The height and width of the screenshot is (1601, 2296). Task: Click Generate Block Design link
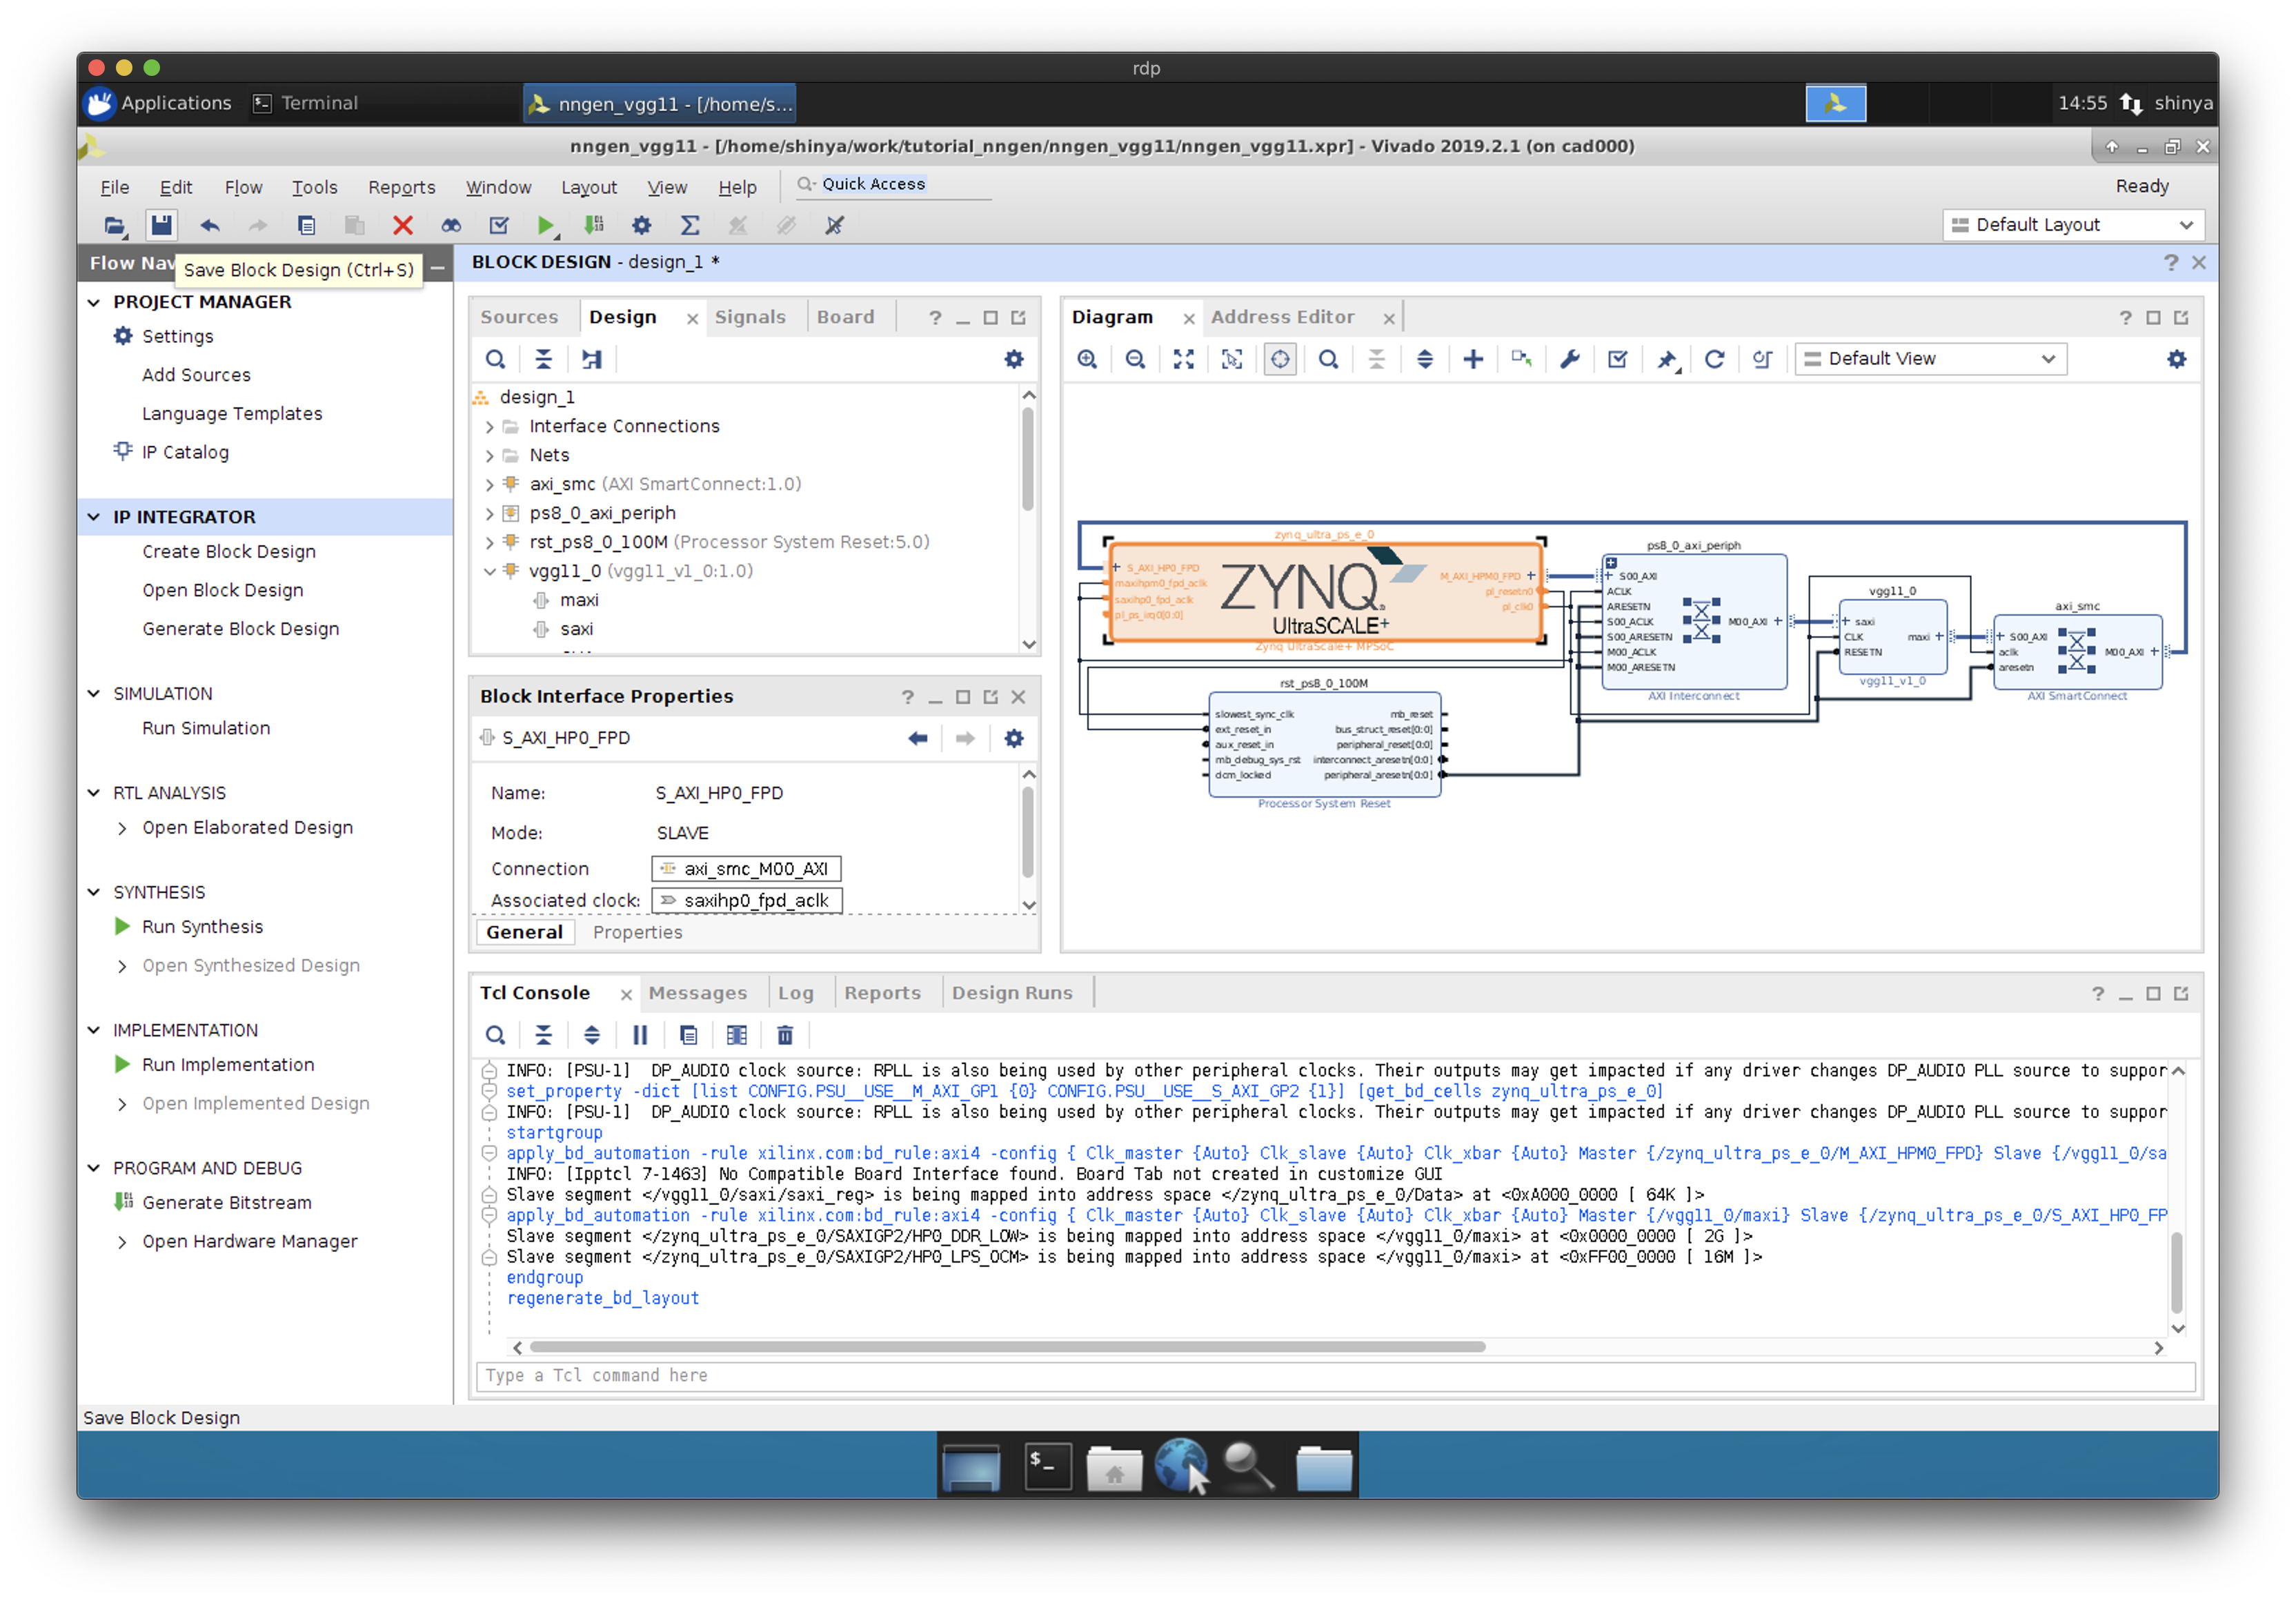(x=240, y=629)
